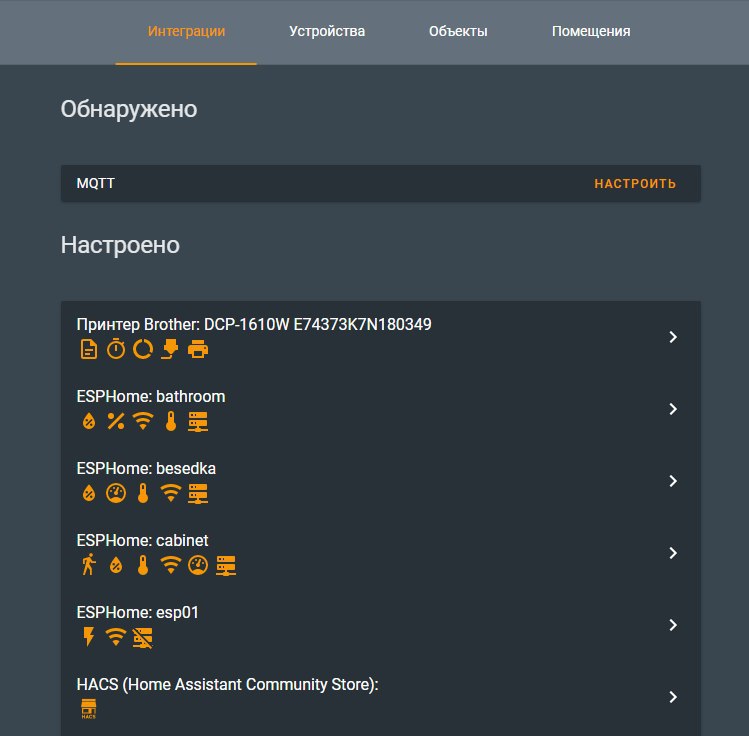The image size is (749, 736).
Task: Click besedka pressure gauge icon
Action: tap(116, 493)
